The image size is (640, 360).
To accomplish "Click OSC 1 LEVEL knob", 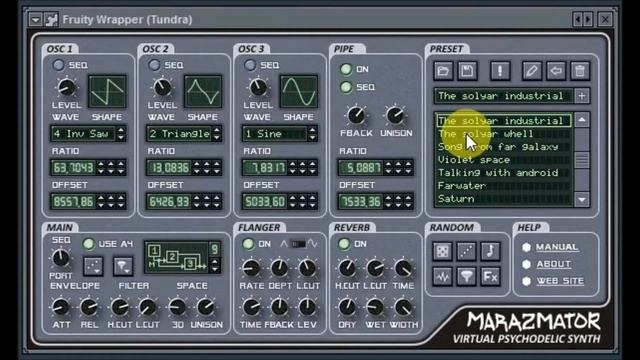I will (x=67, y=87).
